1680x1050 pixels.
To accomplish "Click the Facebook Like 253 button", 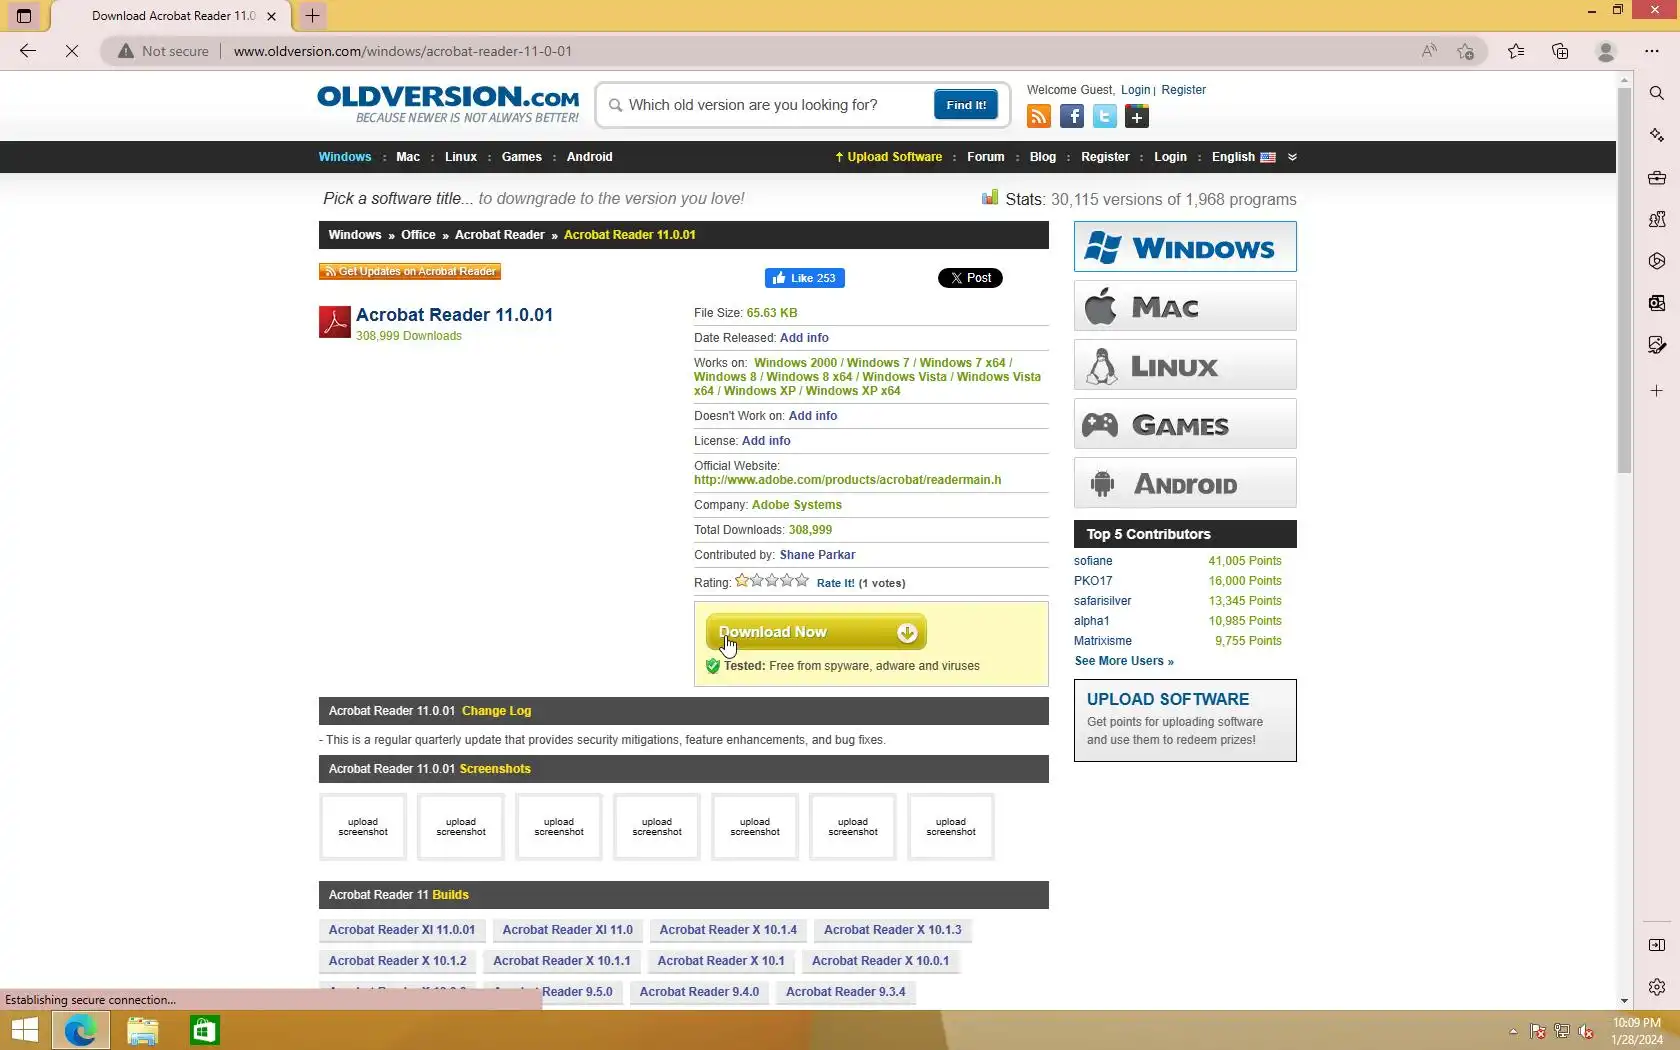I will tap(805, 278).
